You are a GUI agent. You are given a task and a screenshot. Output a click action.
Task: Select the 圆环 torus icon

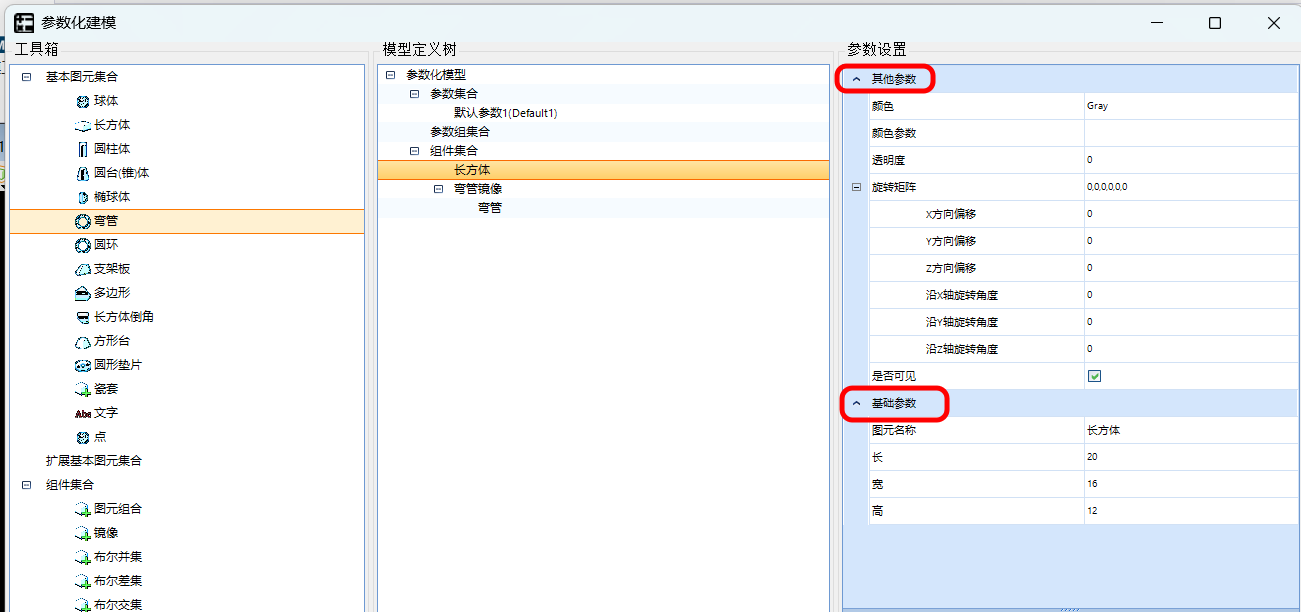(83, 245)
